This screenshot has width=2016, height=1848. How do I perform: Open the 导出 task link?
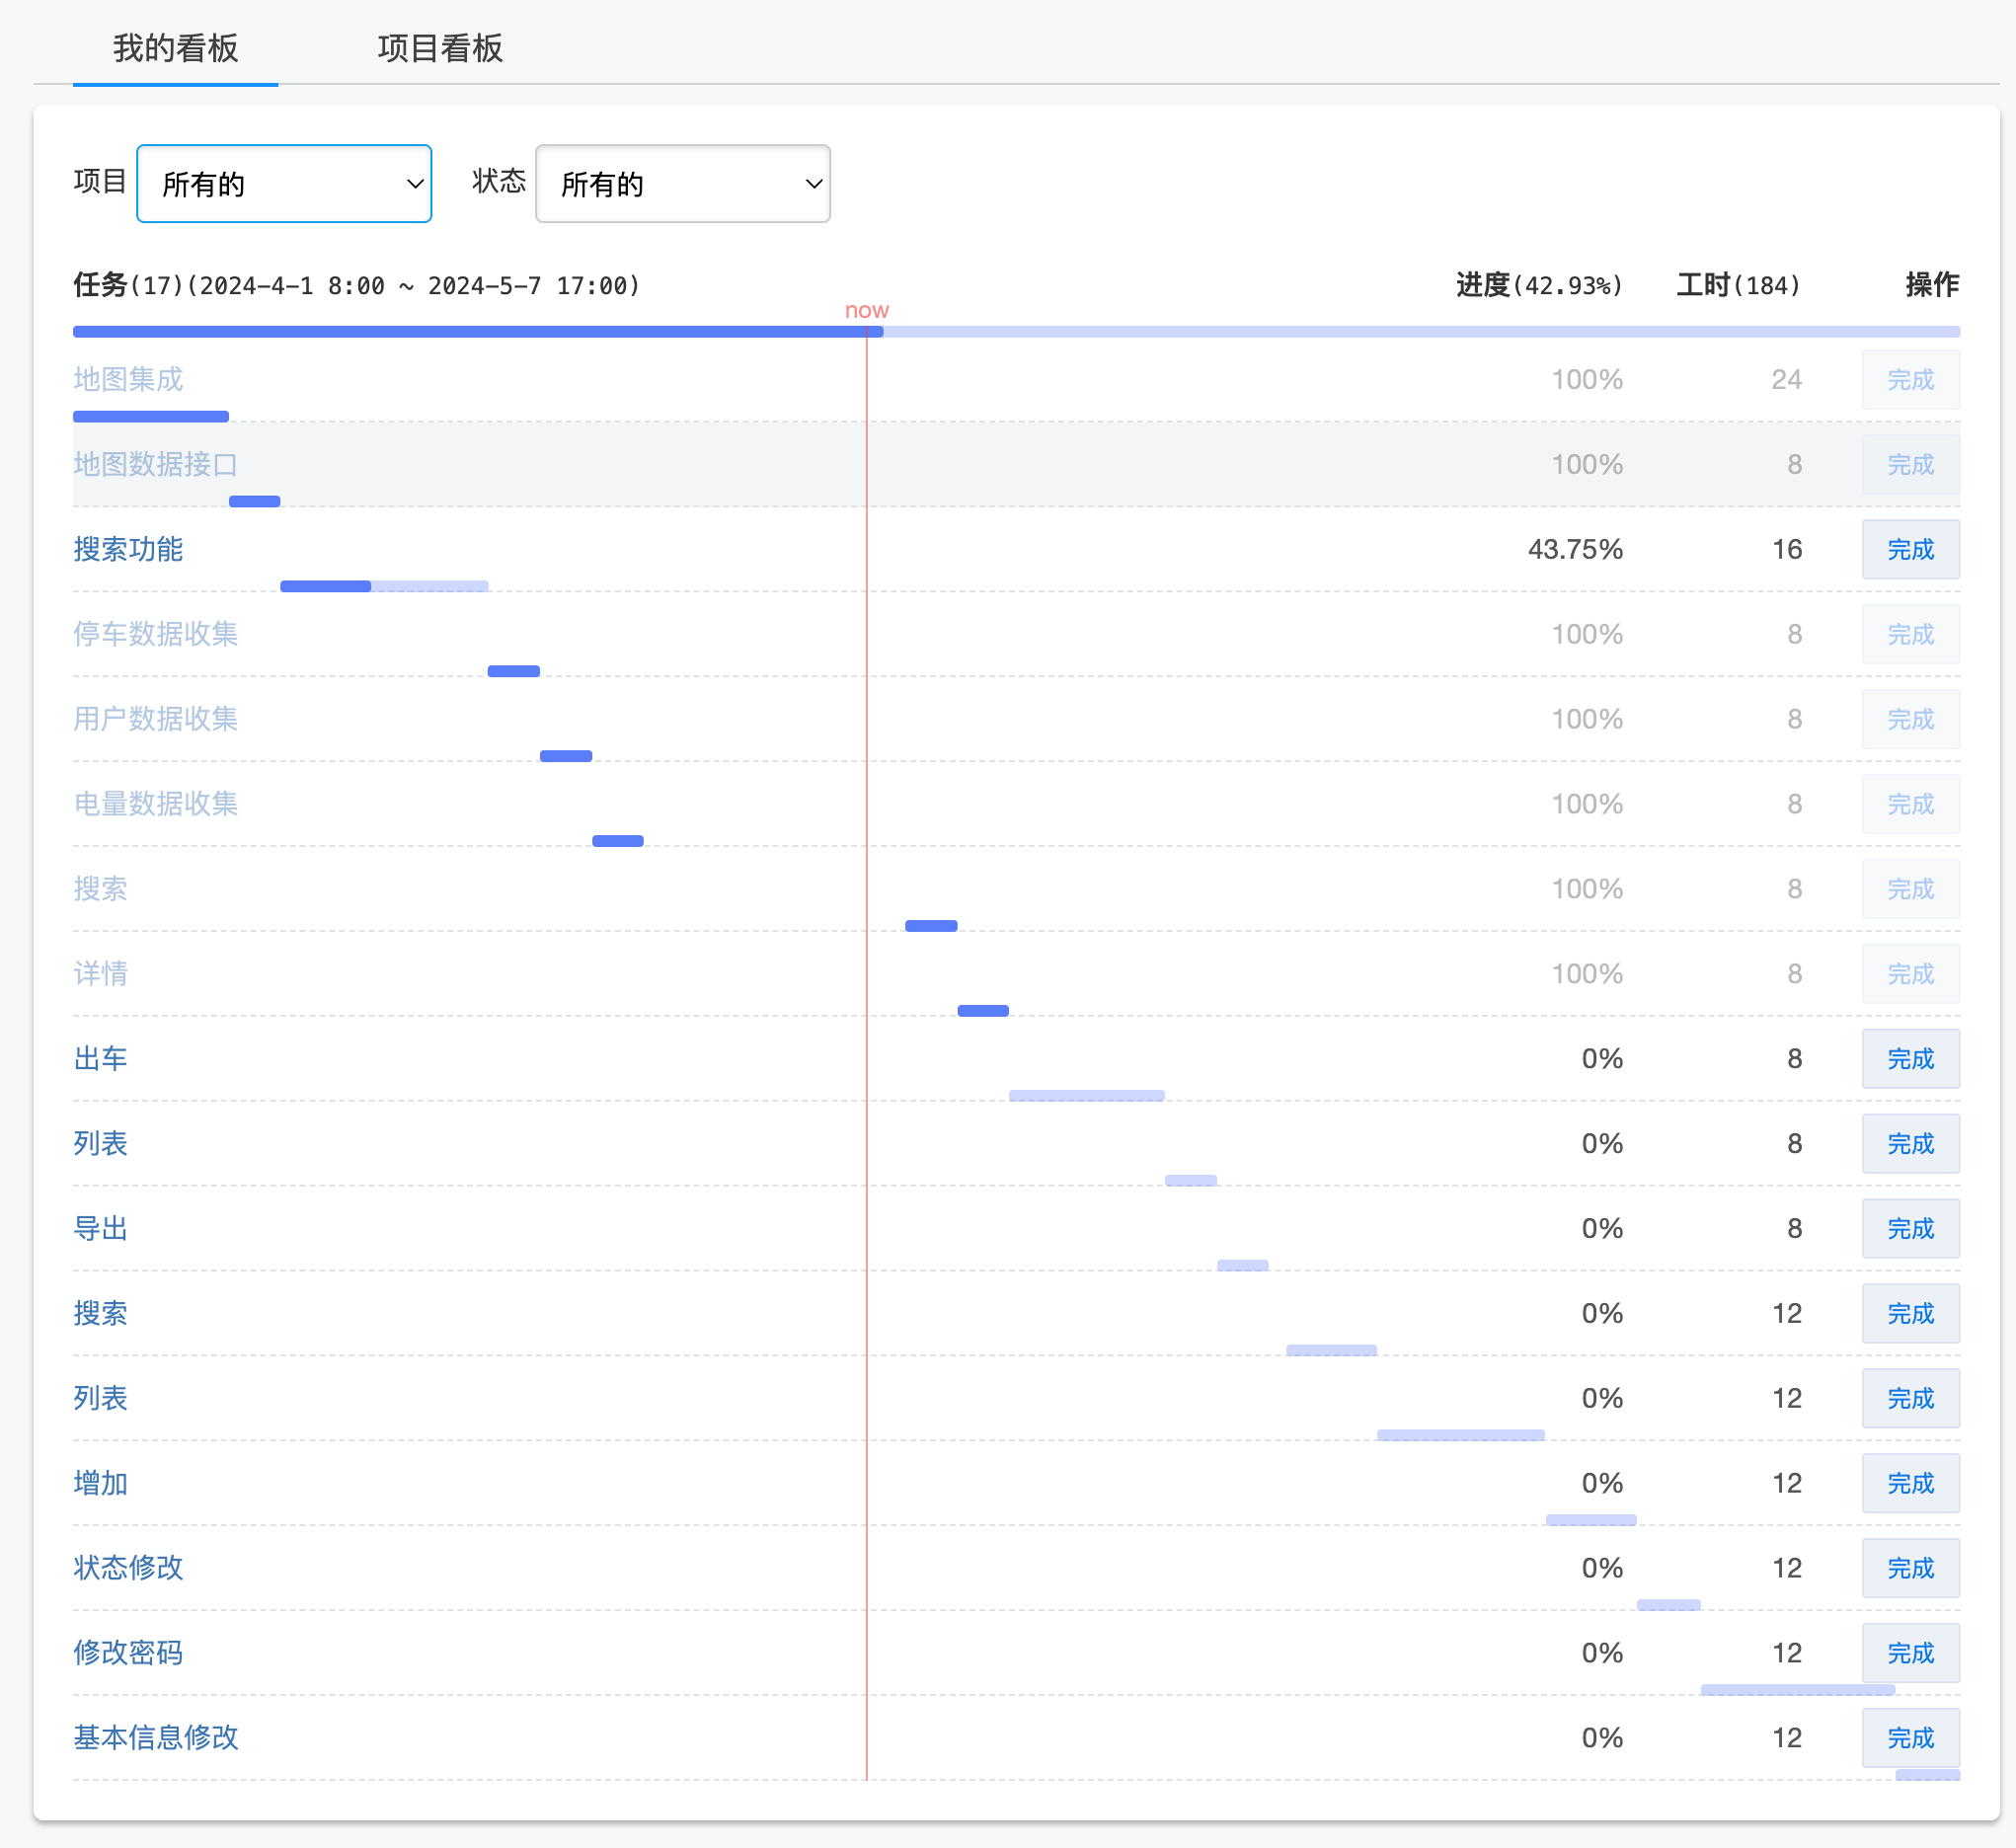coord(100,1228)
